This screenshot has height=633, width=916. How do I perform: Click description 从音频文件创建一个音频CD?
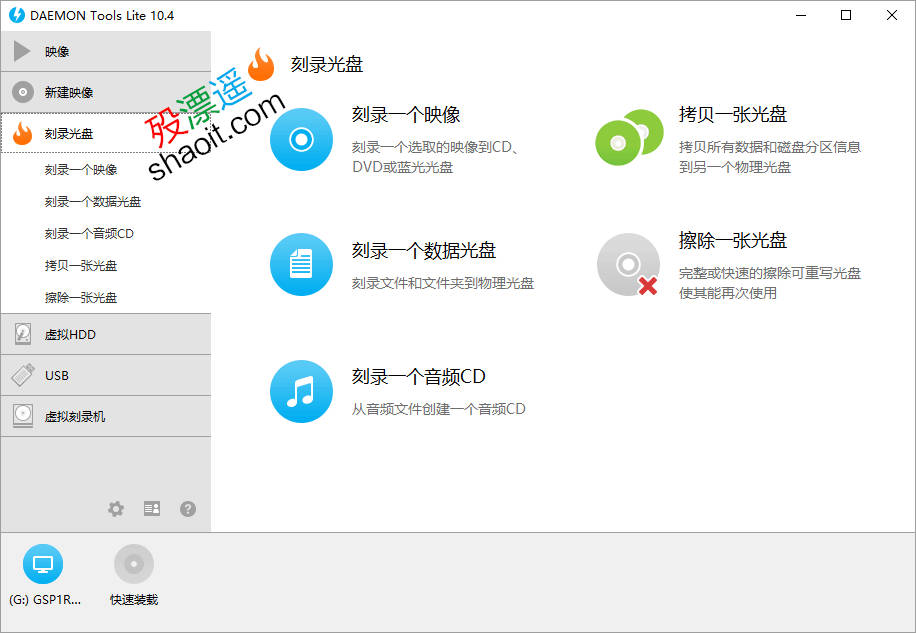[439, 409]
